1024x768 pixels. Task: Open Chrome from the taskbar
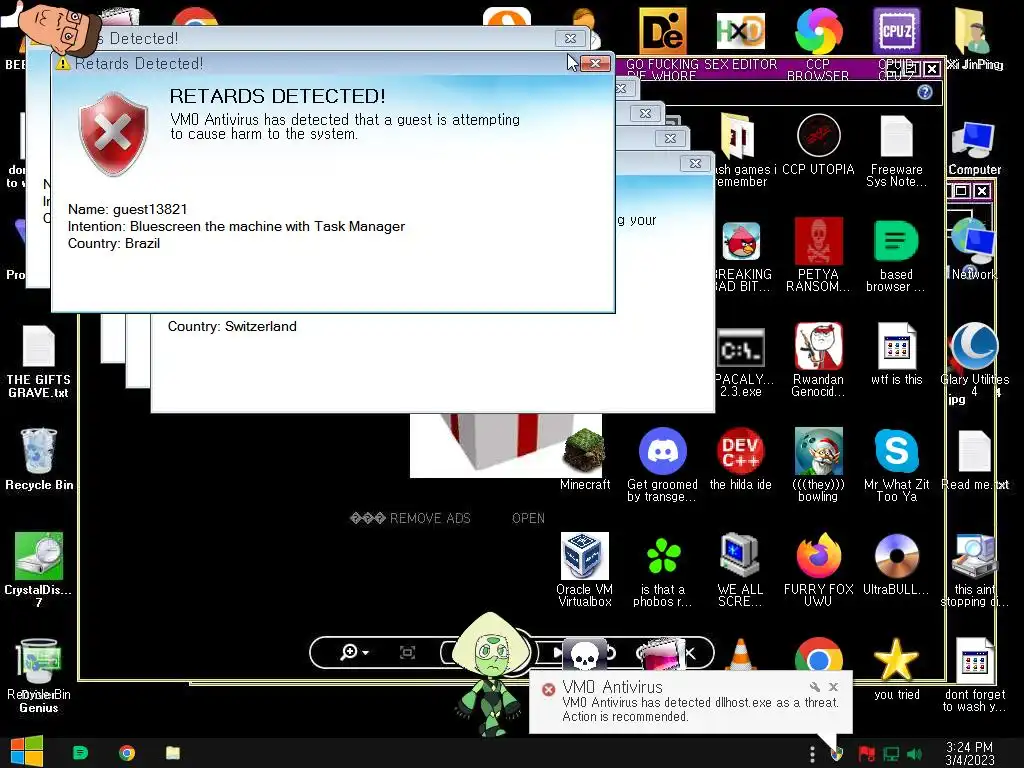127,753
